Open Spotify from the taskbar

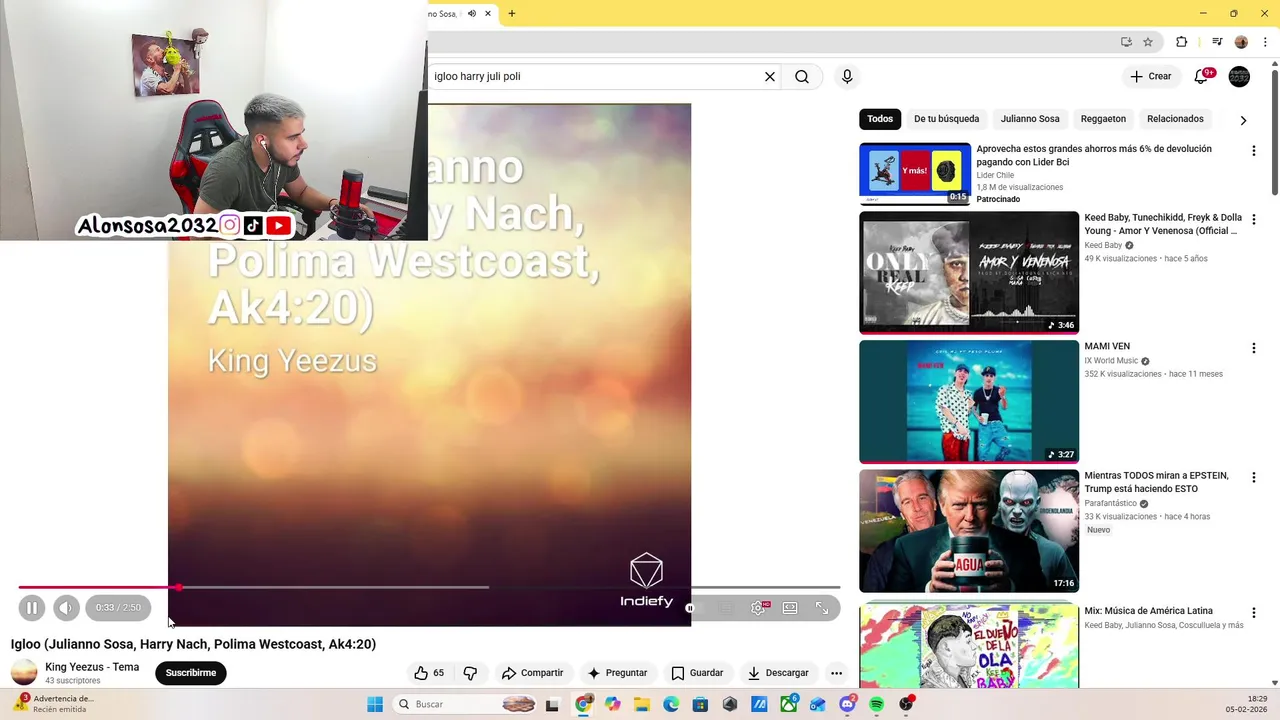click(877, 704)
